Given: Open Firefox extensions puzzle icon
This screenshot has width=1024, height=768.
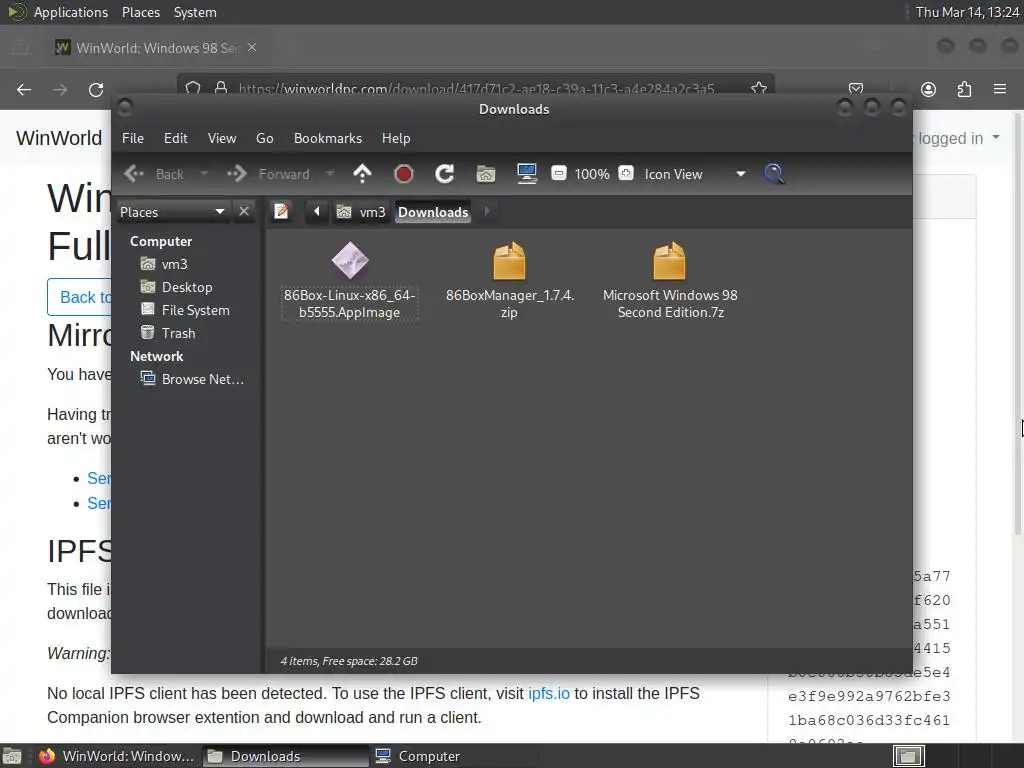Looking at the screenshot, I should click(964, 89).
